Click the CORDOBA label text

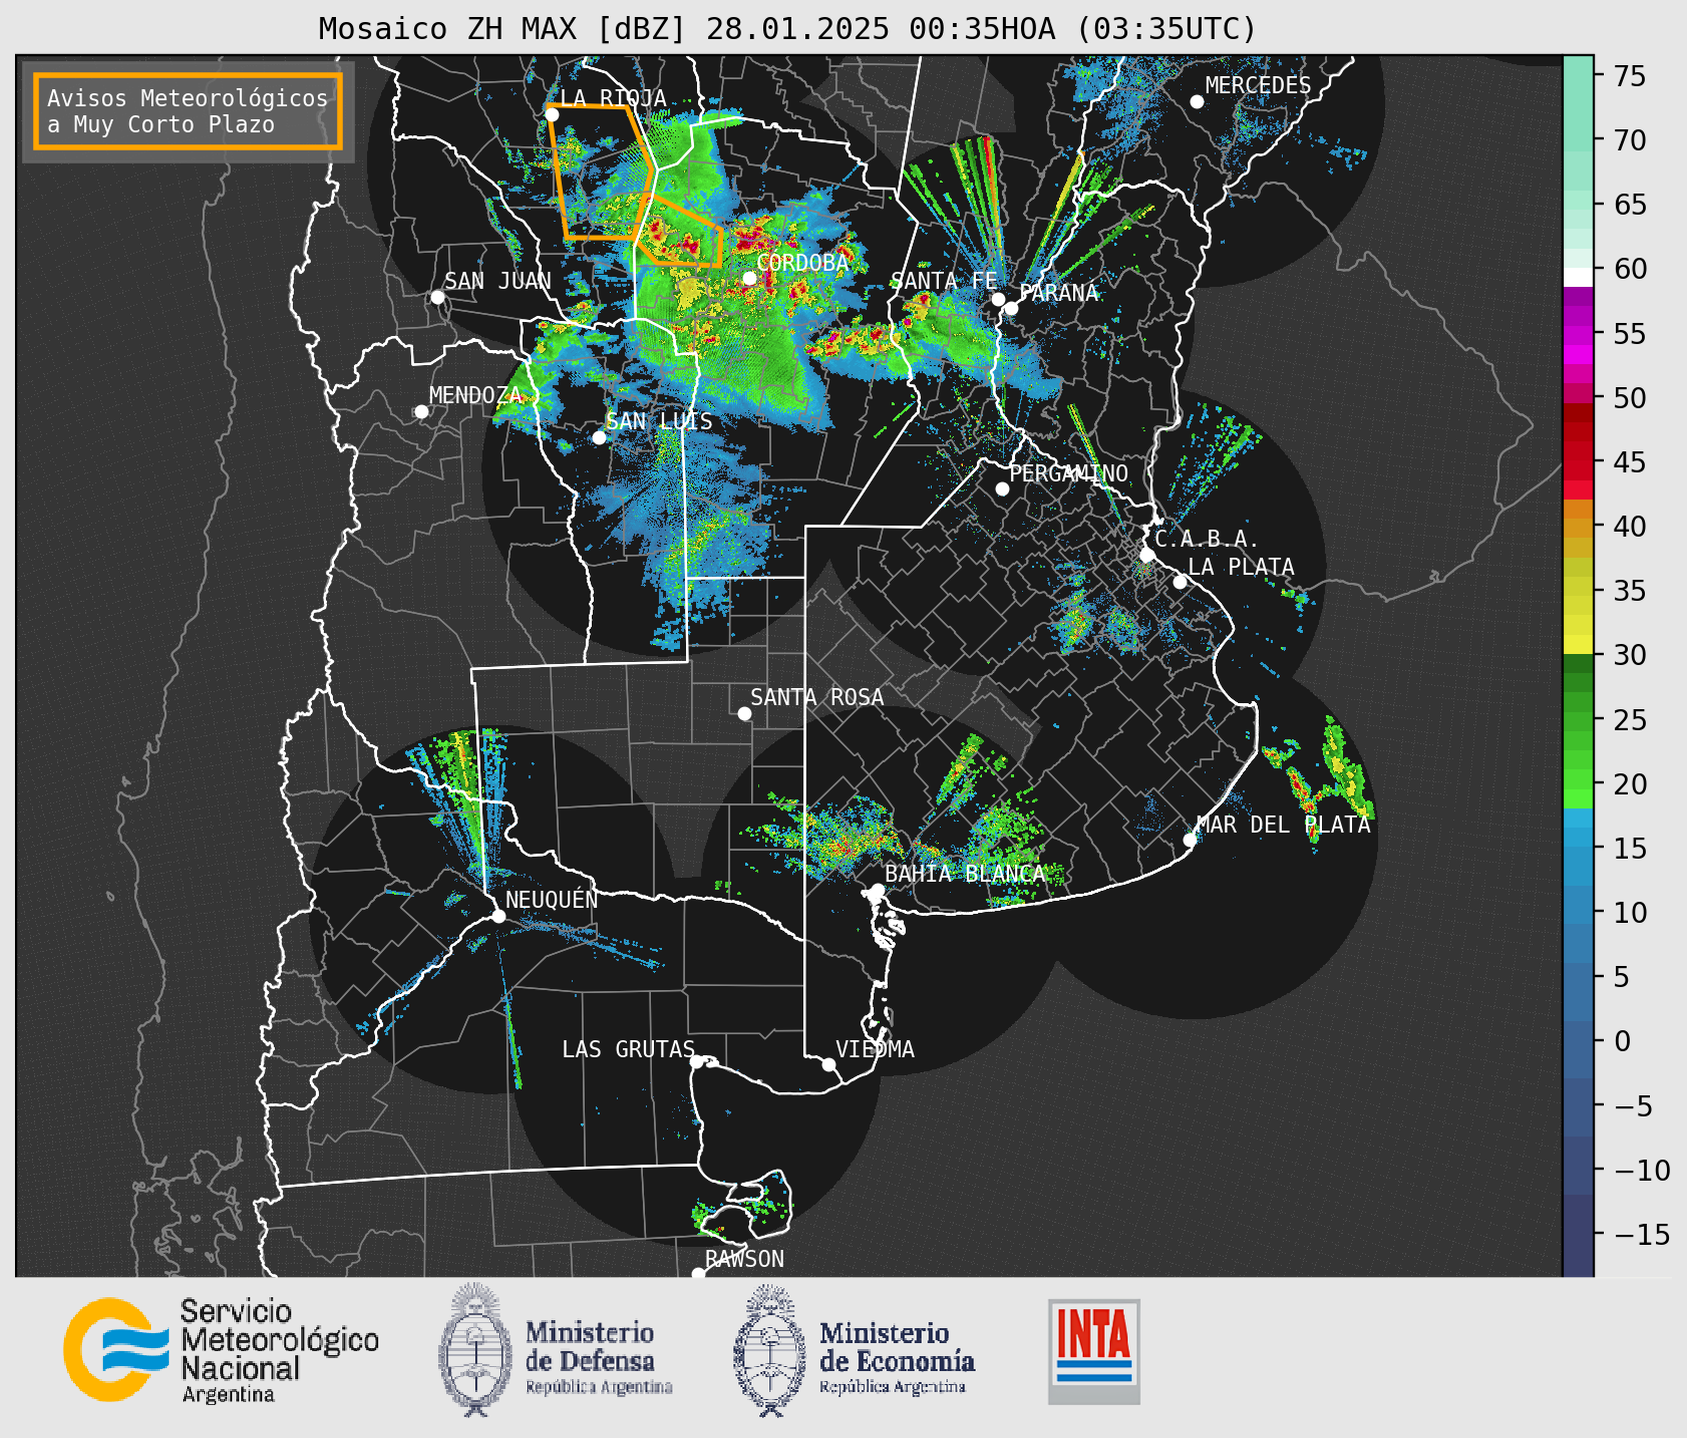(802, 263)
